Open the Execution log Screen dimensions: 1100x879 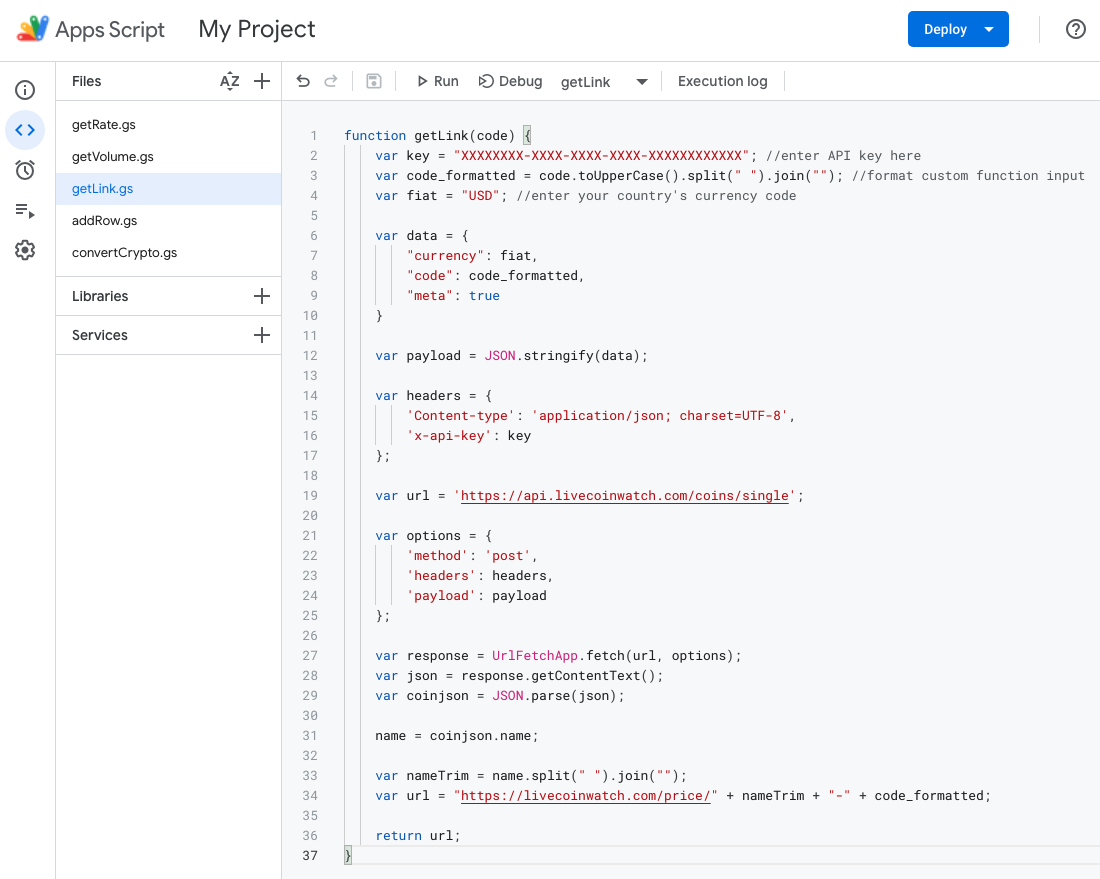pos(722,82)
